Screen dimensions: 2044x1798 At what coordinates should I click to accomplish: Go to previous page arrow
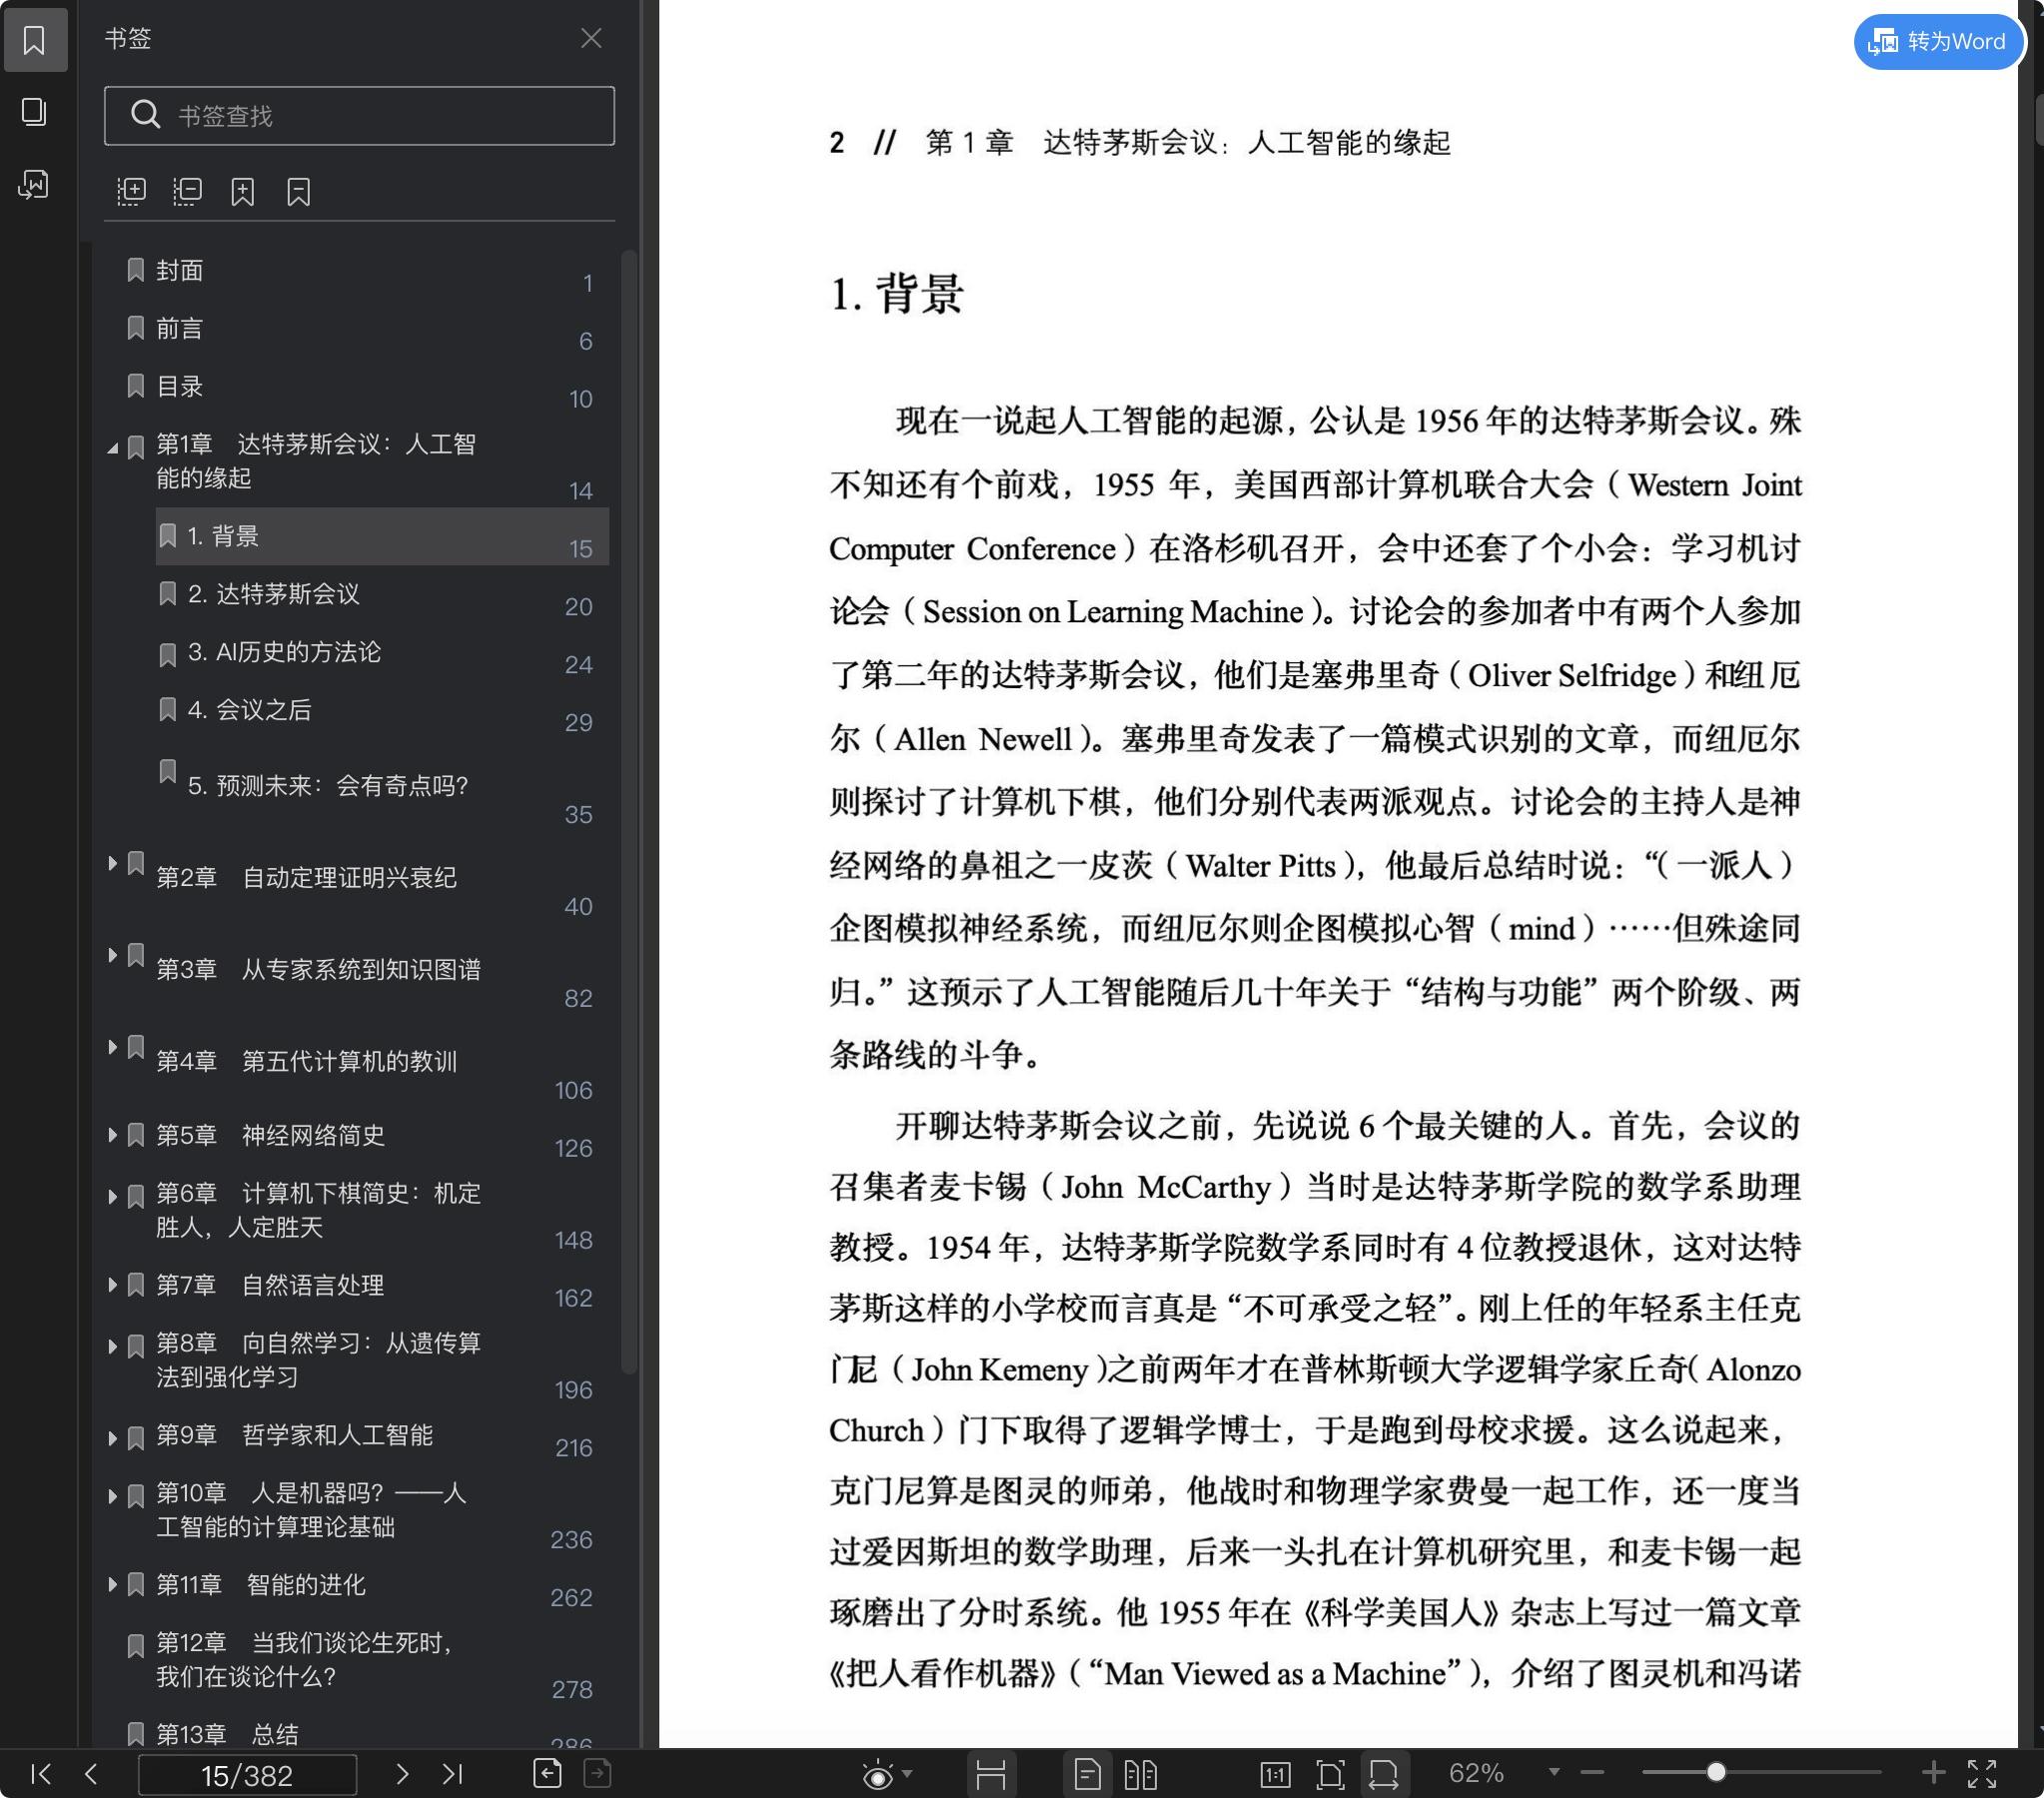coord(91,1774)
